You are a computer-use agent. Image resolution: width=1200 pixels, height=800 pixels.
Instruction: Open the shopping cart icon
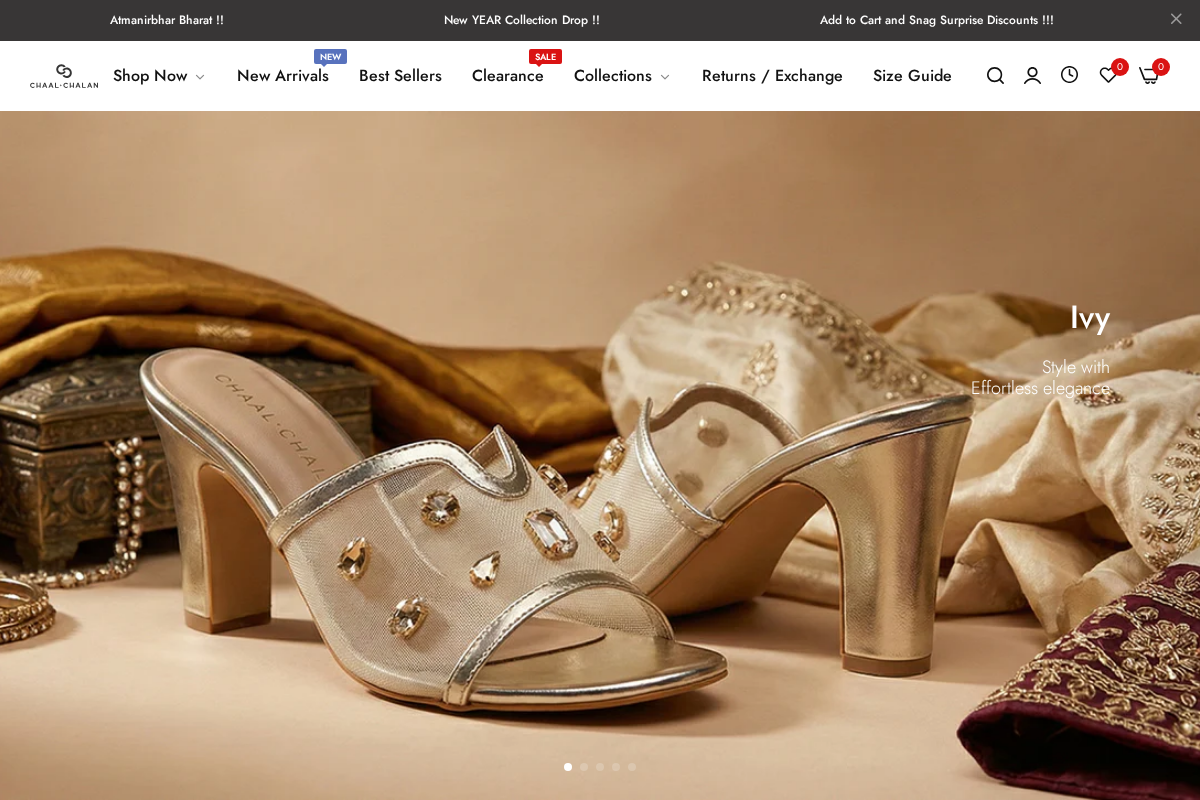coord(1147,75)
